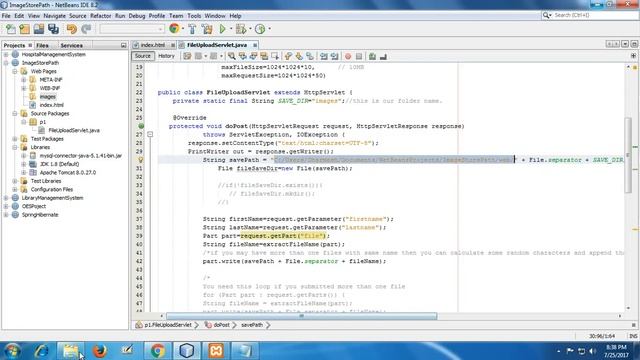Expand the HospitalManagementSystem project node
The image size is (640, 360).
point(6,54)
